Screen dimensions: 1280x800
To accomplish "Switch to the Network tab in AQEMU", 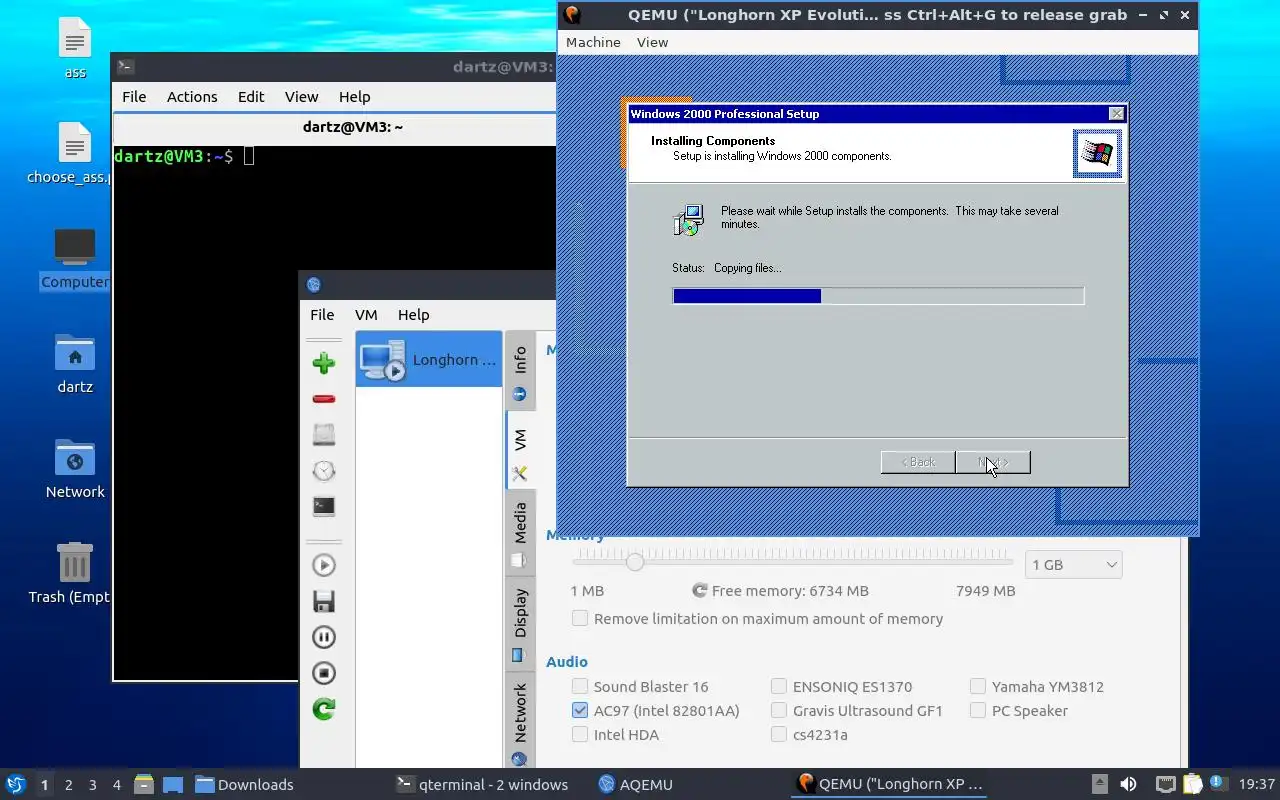I will point(520,722).
